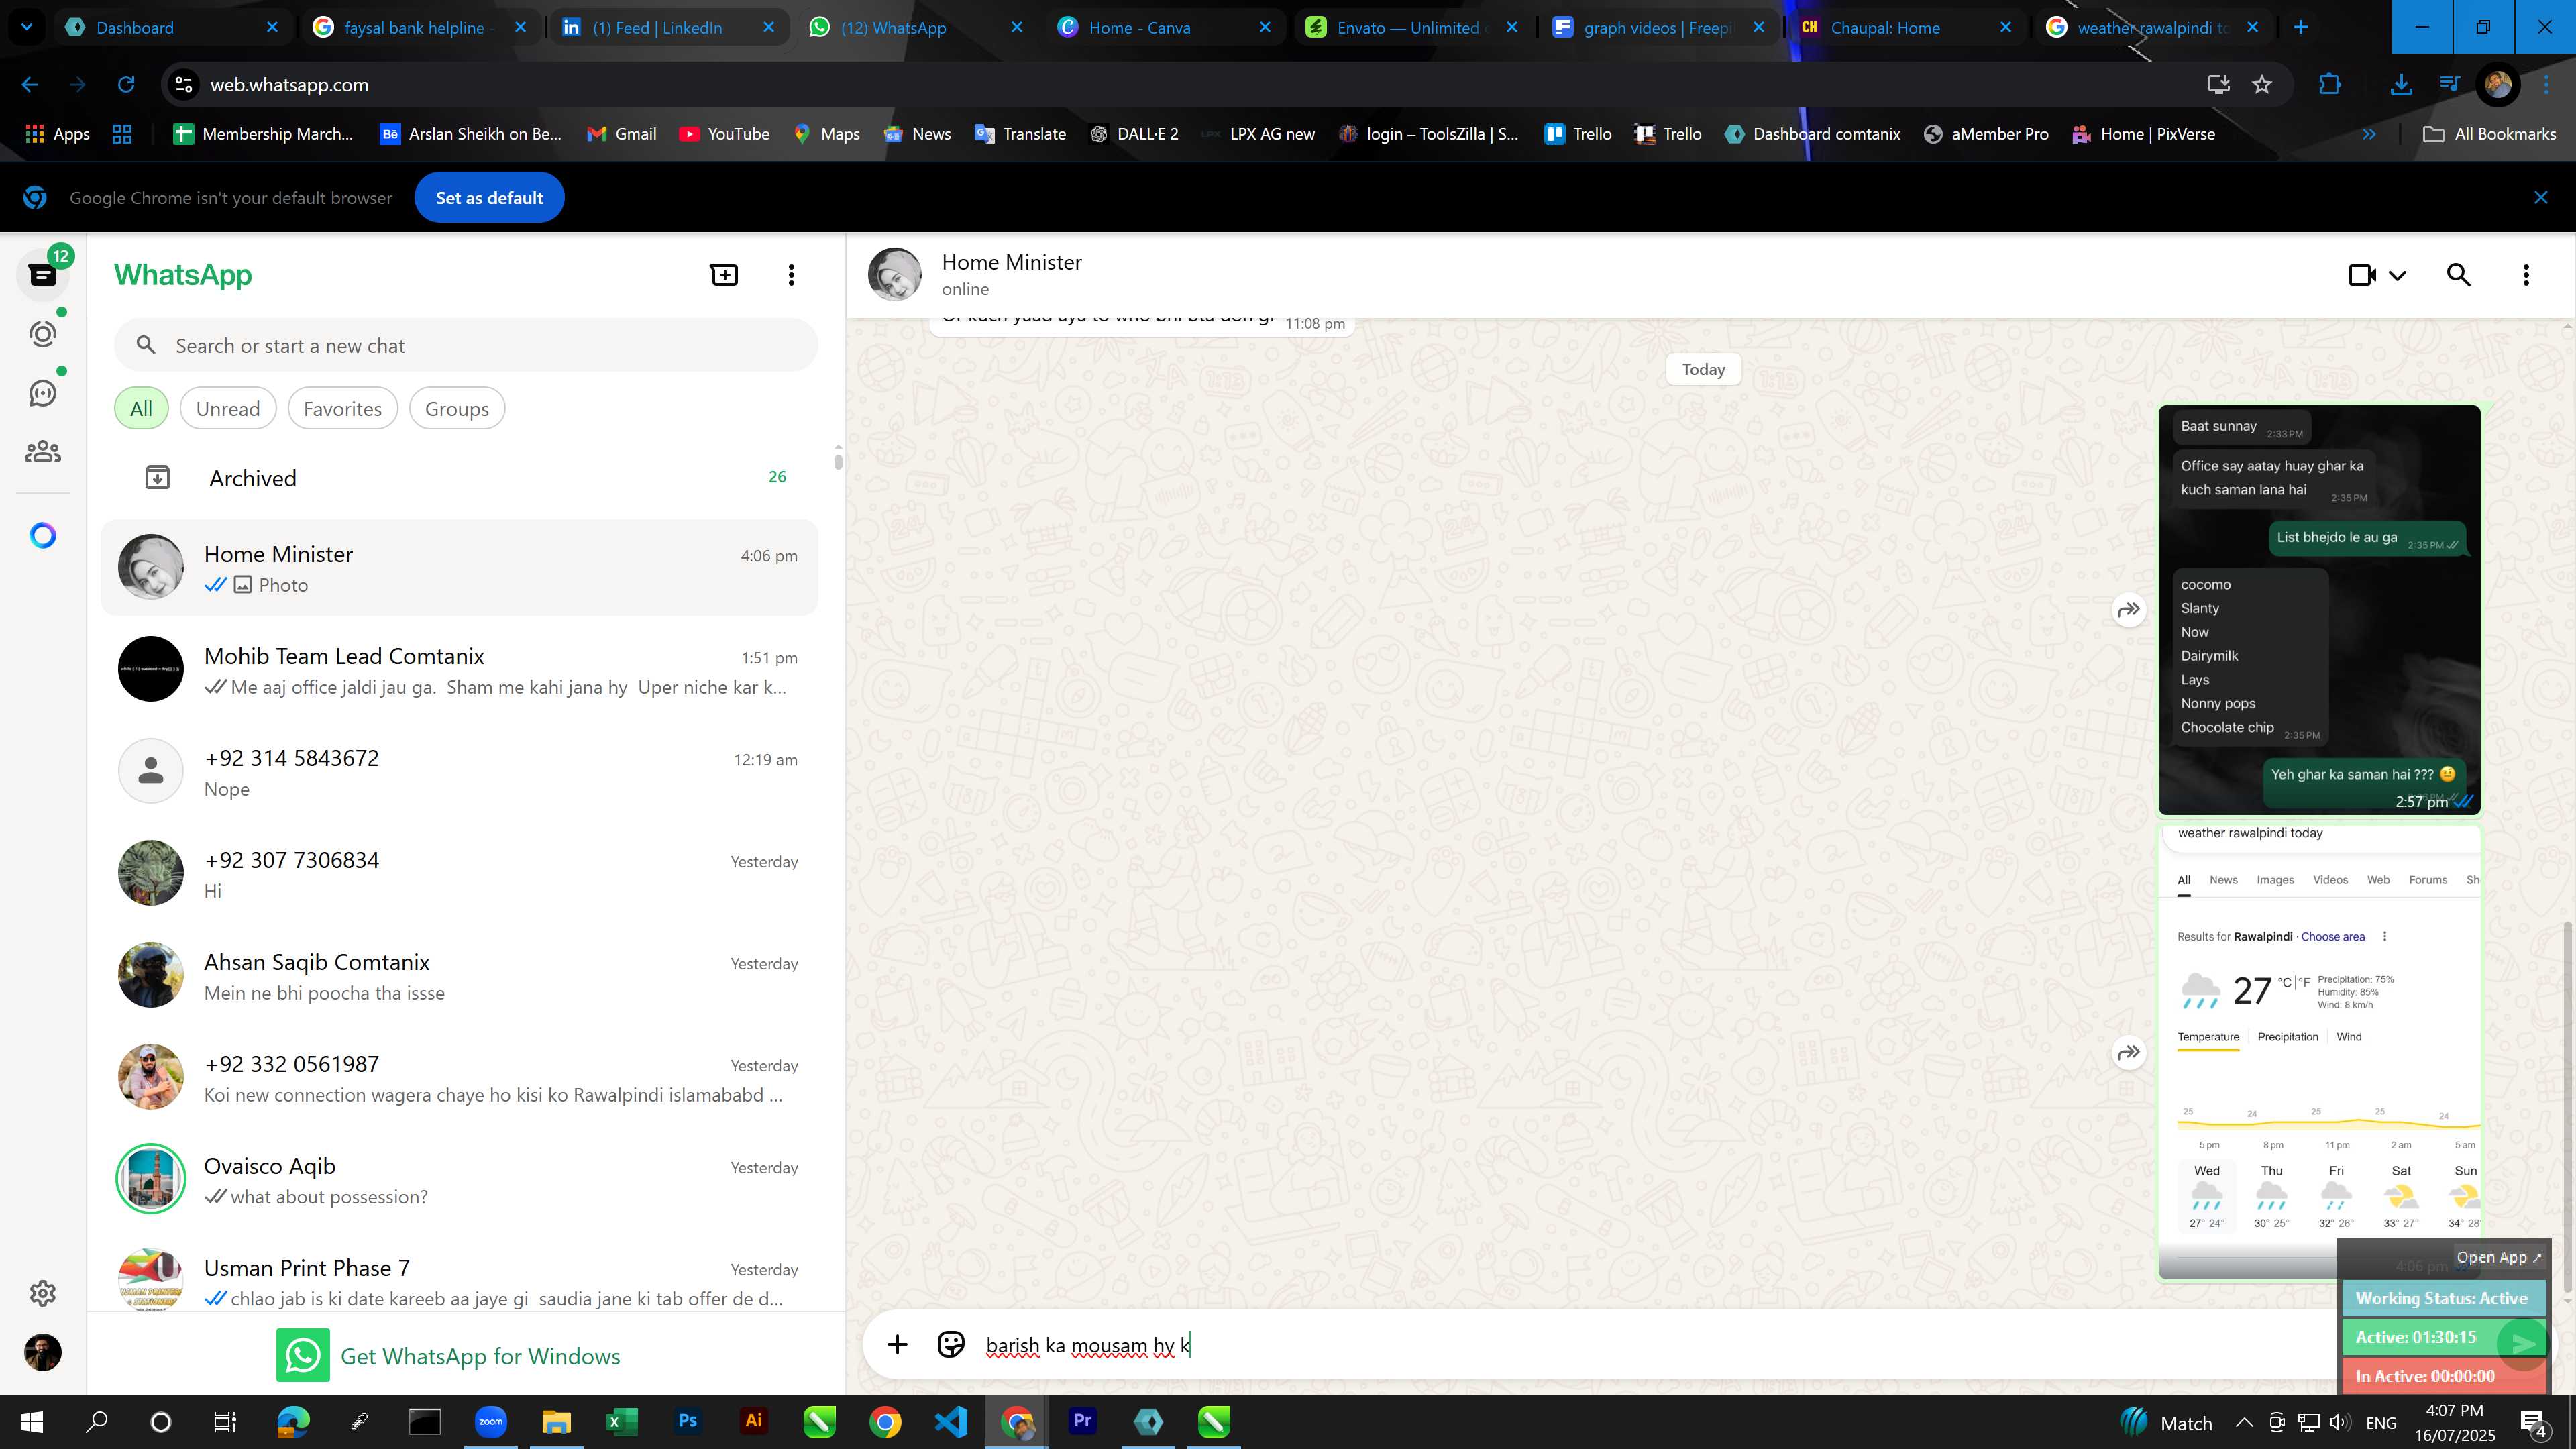Open Home Minister profile picture in header

(894, 275)
